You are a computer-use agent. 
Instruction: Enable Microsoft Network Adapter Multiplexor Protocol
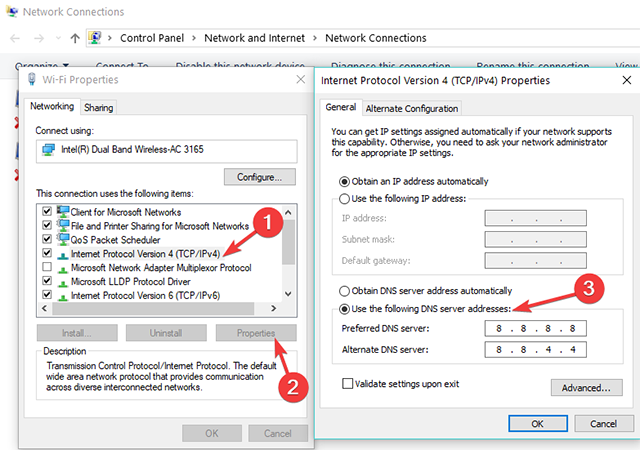click(47, 267)
